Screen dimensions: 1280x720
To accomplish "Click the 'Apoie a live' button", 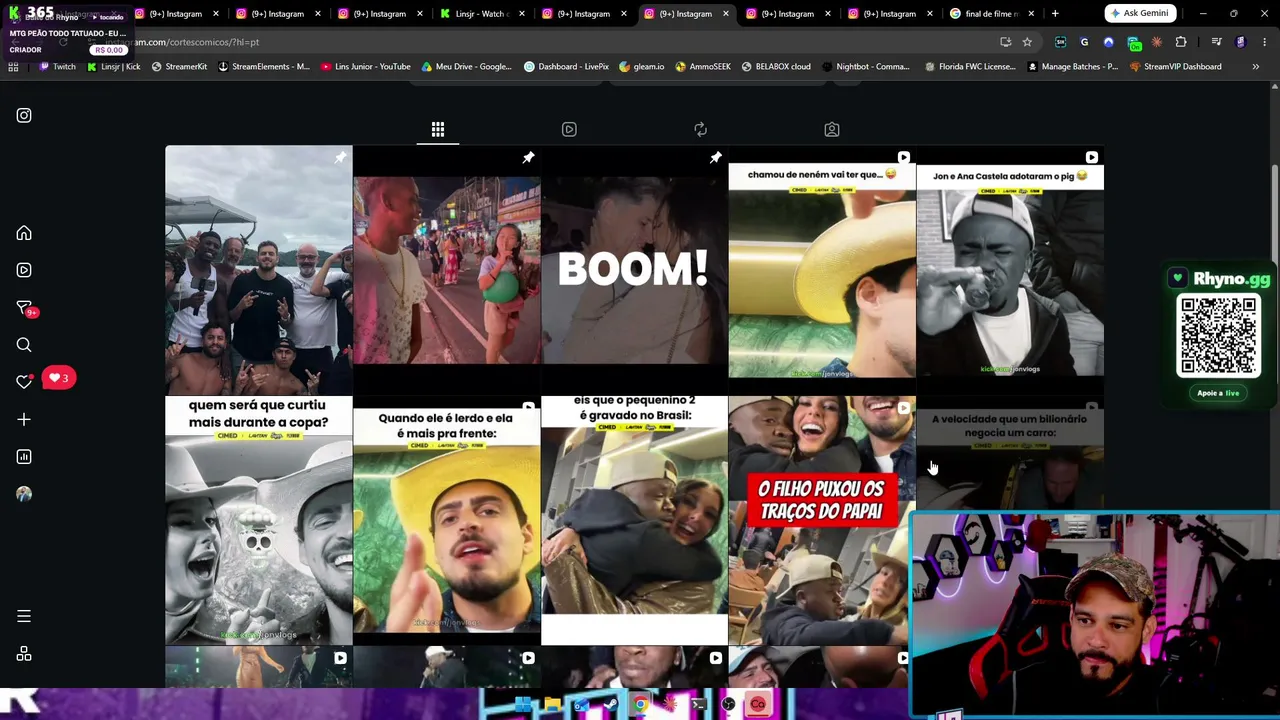I will coord(1218,393).
